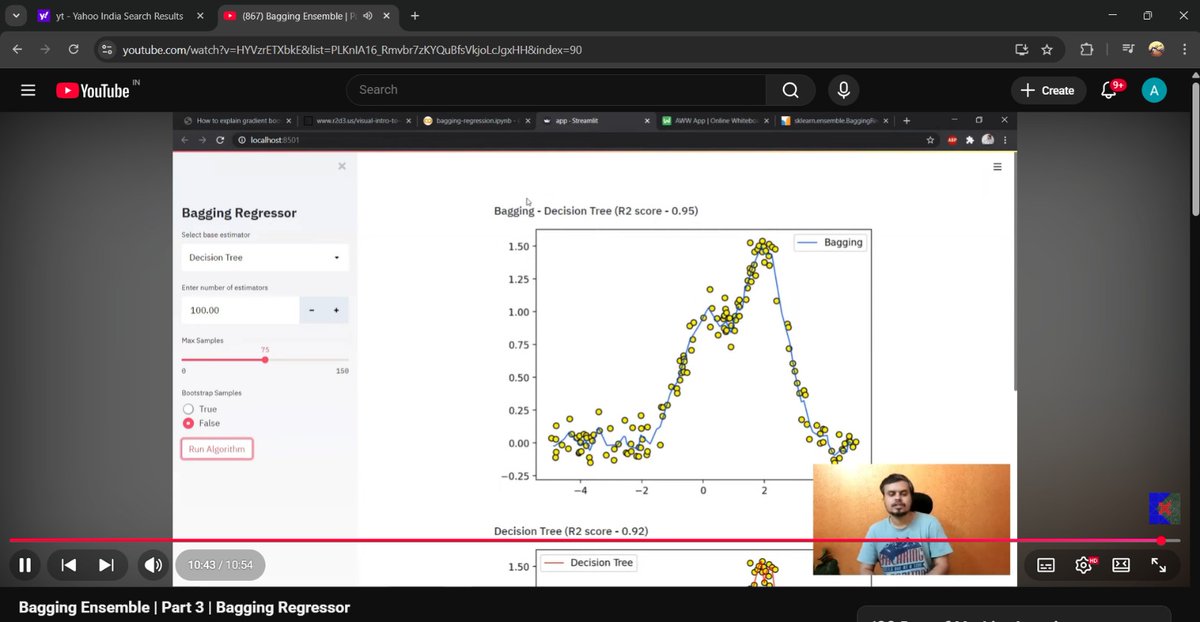Select How to explain gradient boosting tab
1200x622 pixels.
(x=238, y=120)
